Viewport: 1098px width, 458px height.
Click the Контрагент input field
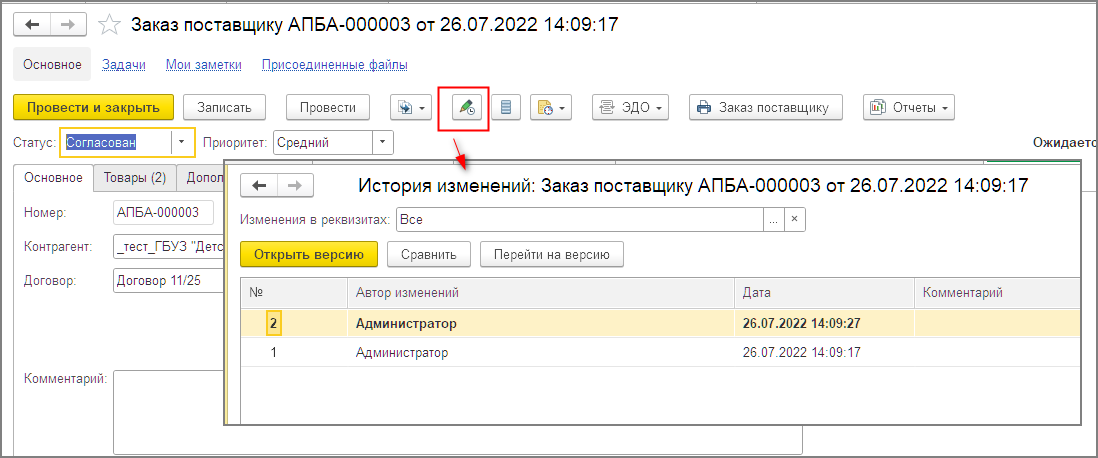pyautogui.click(x=168, y=247)
